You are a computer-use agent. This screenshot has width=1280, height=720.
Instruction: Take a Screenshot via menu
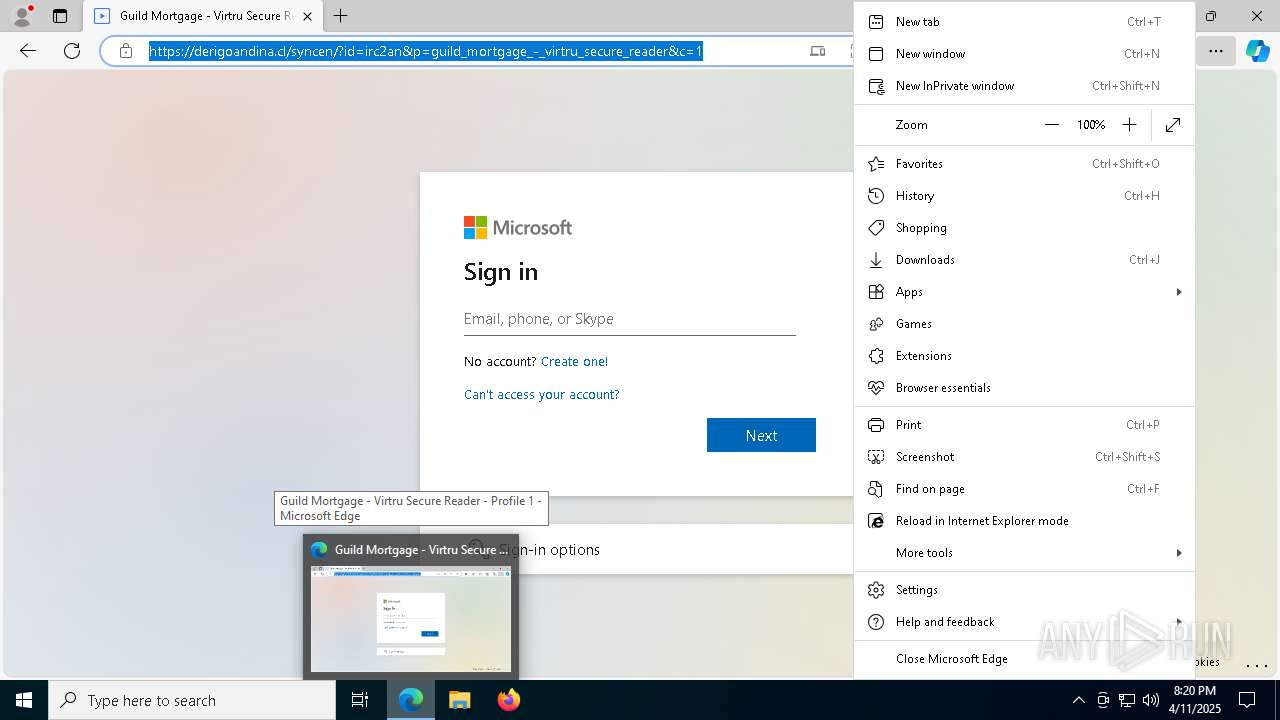click(1024, 457)
